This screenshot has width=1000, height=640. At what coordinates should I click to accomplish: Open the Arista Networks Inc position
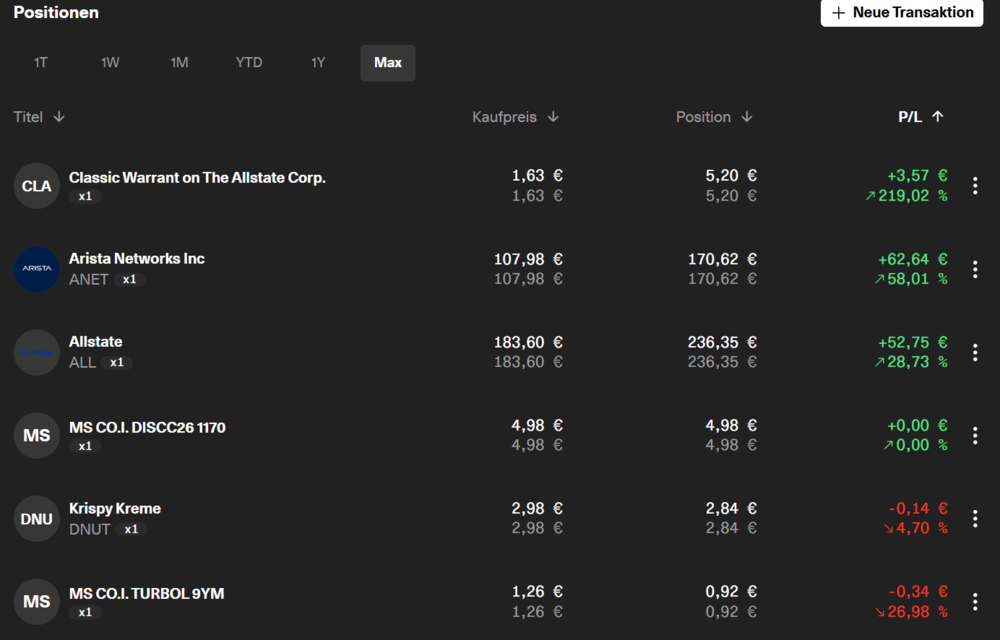136,258
